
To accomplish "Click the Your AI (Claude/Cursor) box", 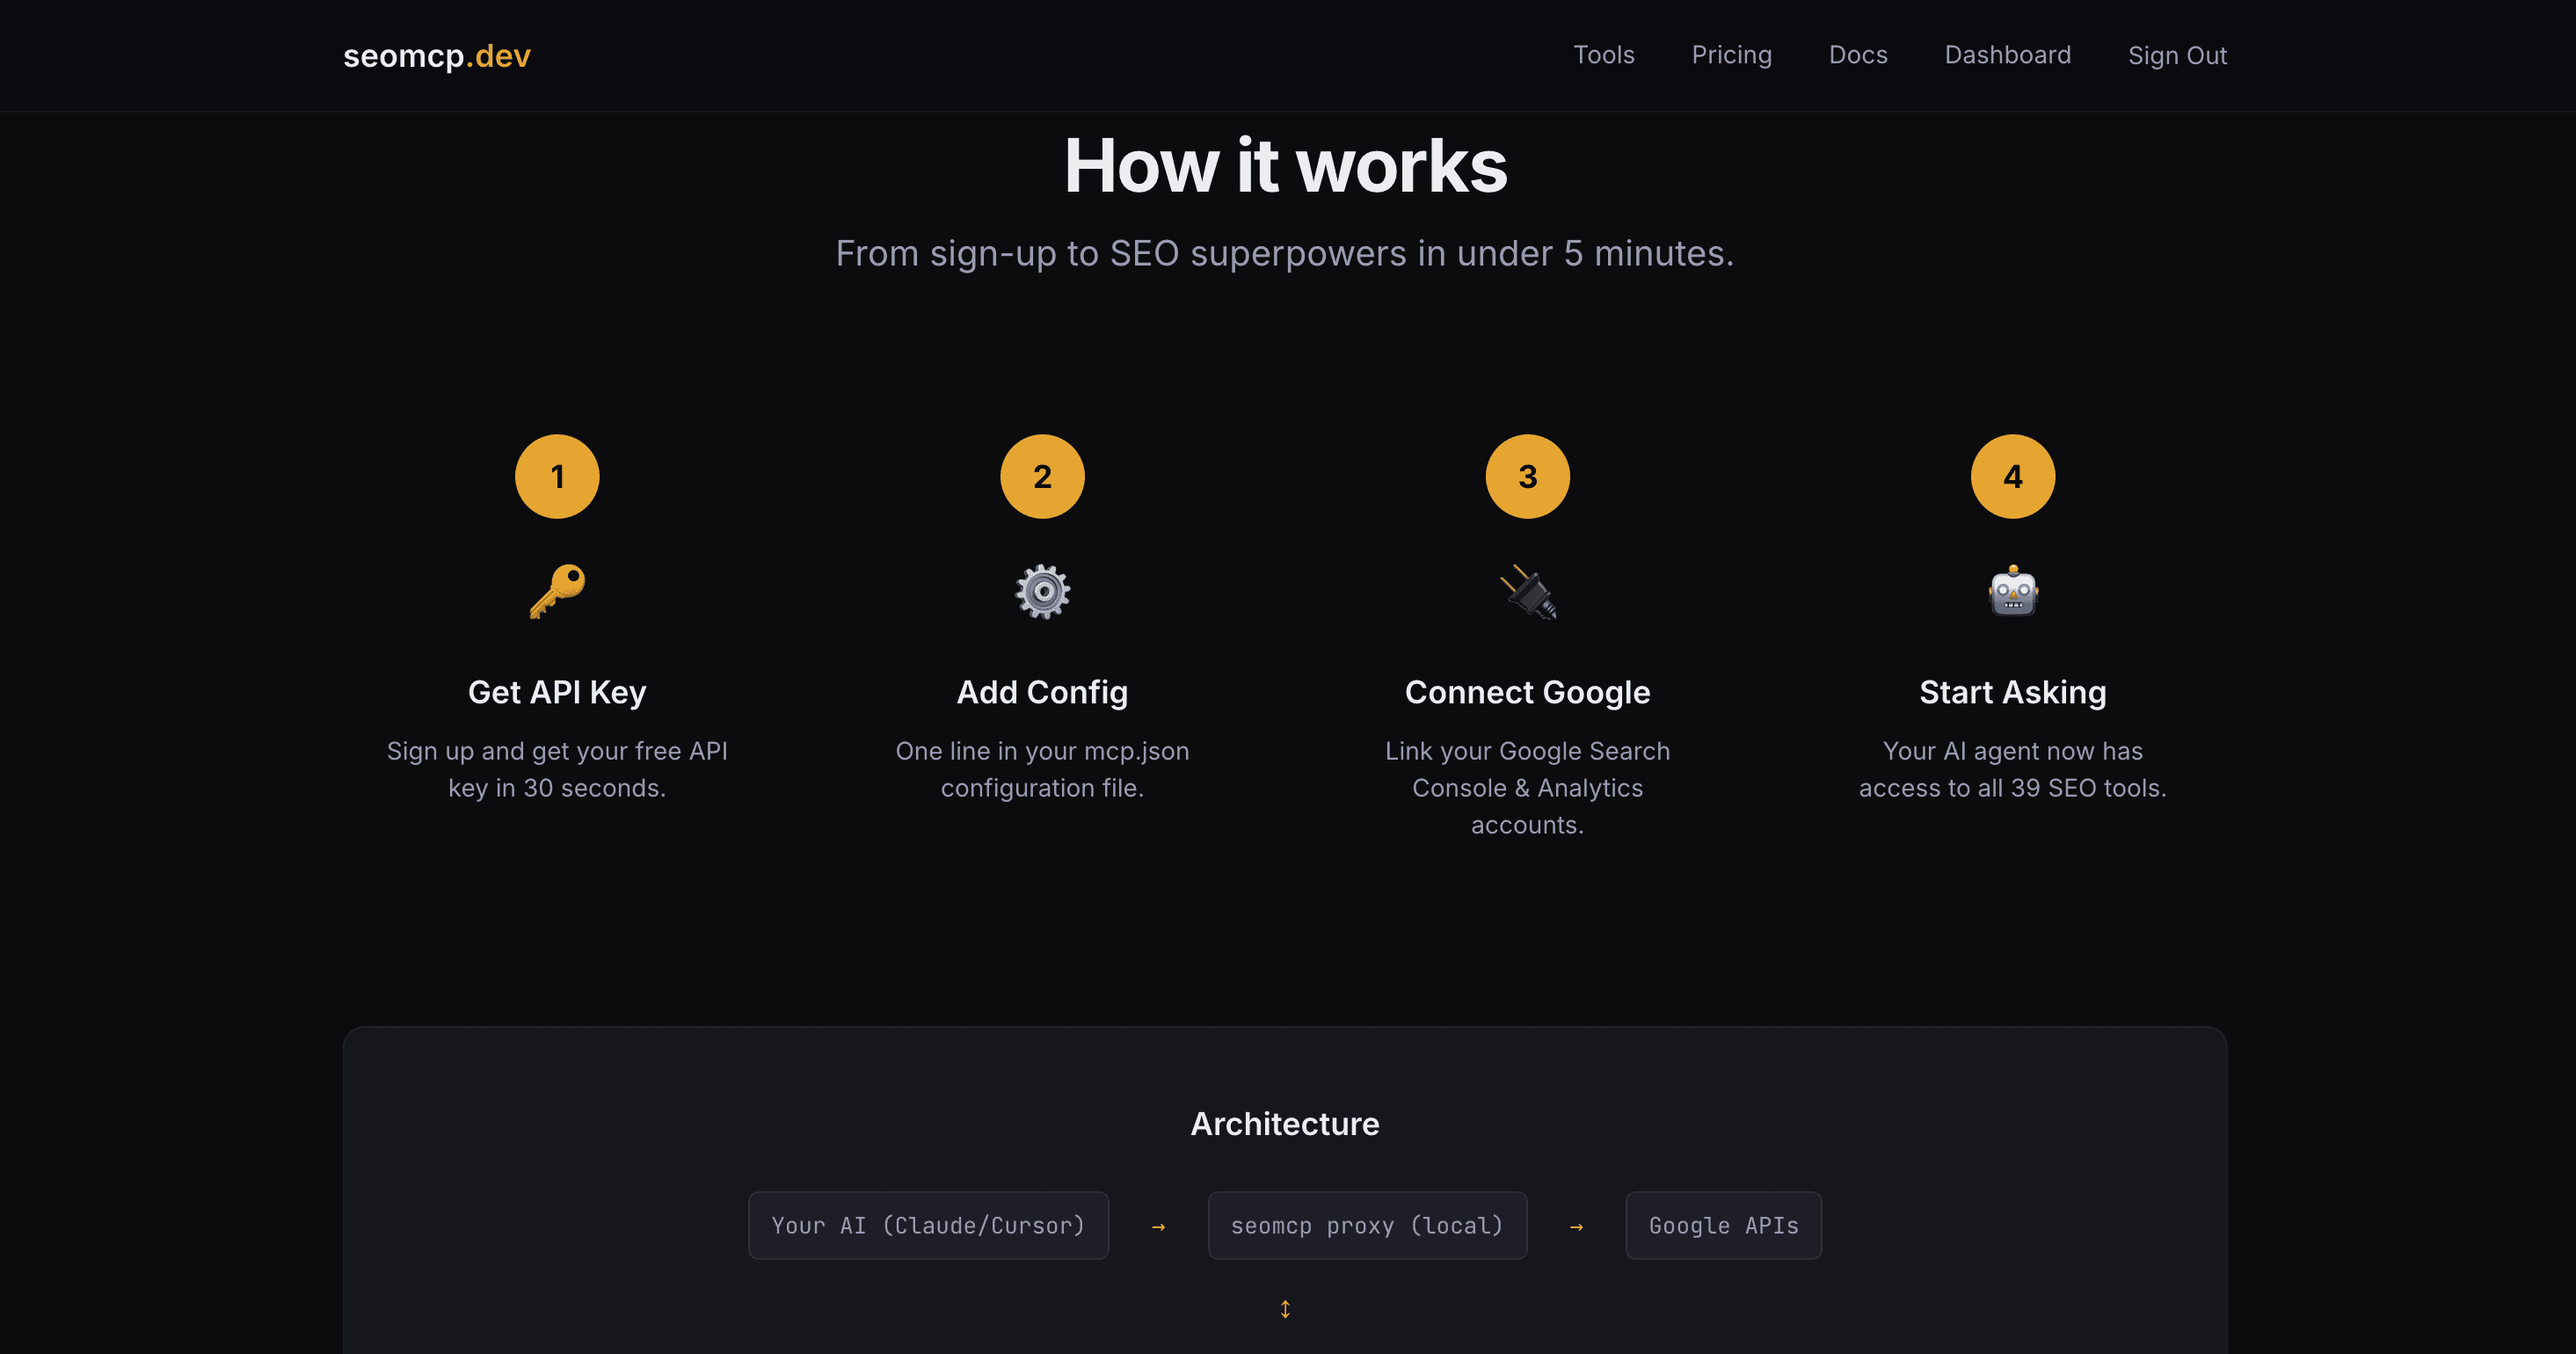I will 928,1225.
